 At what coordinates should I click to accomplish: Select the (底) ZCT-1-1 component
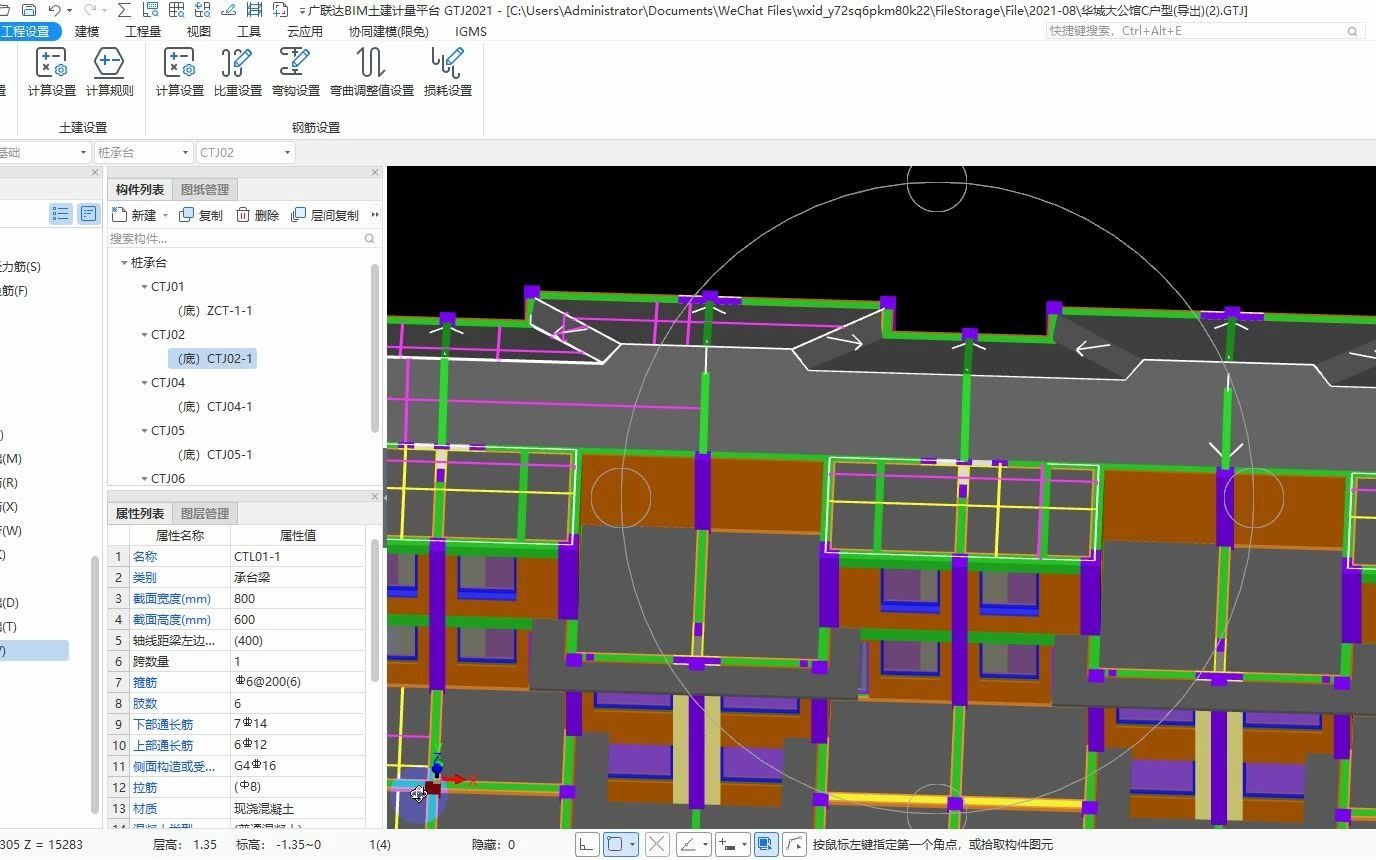[x=215, y=311]
